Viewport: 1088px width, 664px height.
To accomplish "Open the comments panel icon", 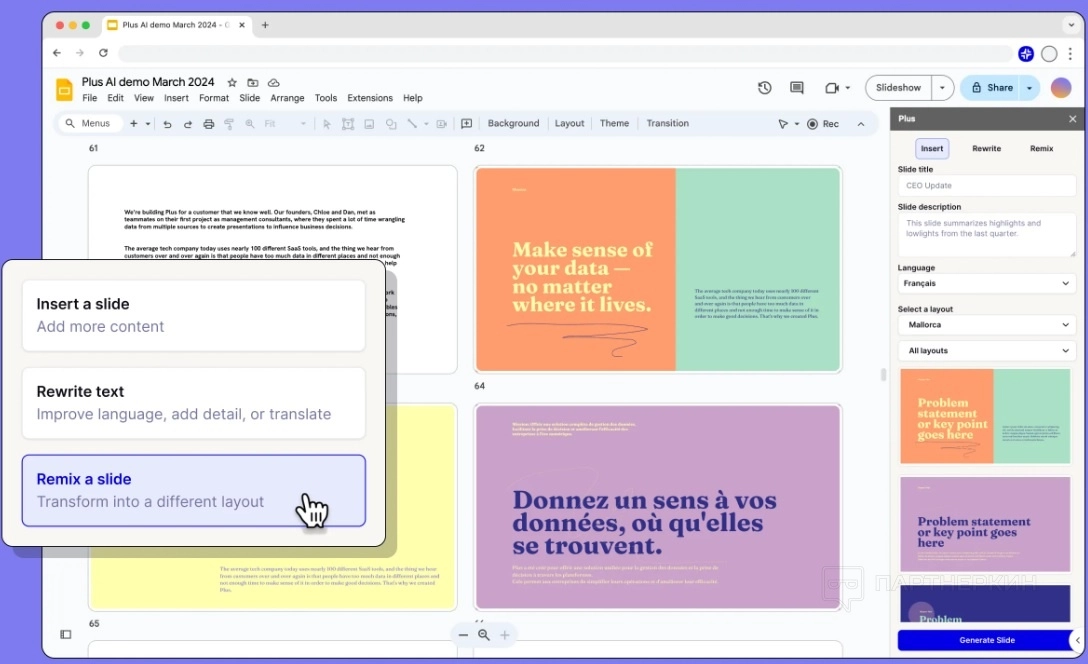I will pos(797,88).
